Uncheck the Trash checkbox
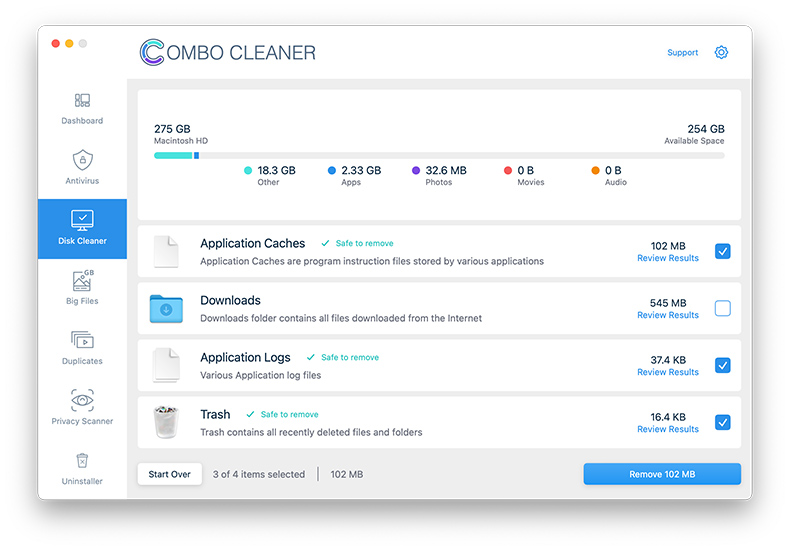This screenshot has height=550, width=790. 723,422
